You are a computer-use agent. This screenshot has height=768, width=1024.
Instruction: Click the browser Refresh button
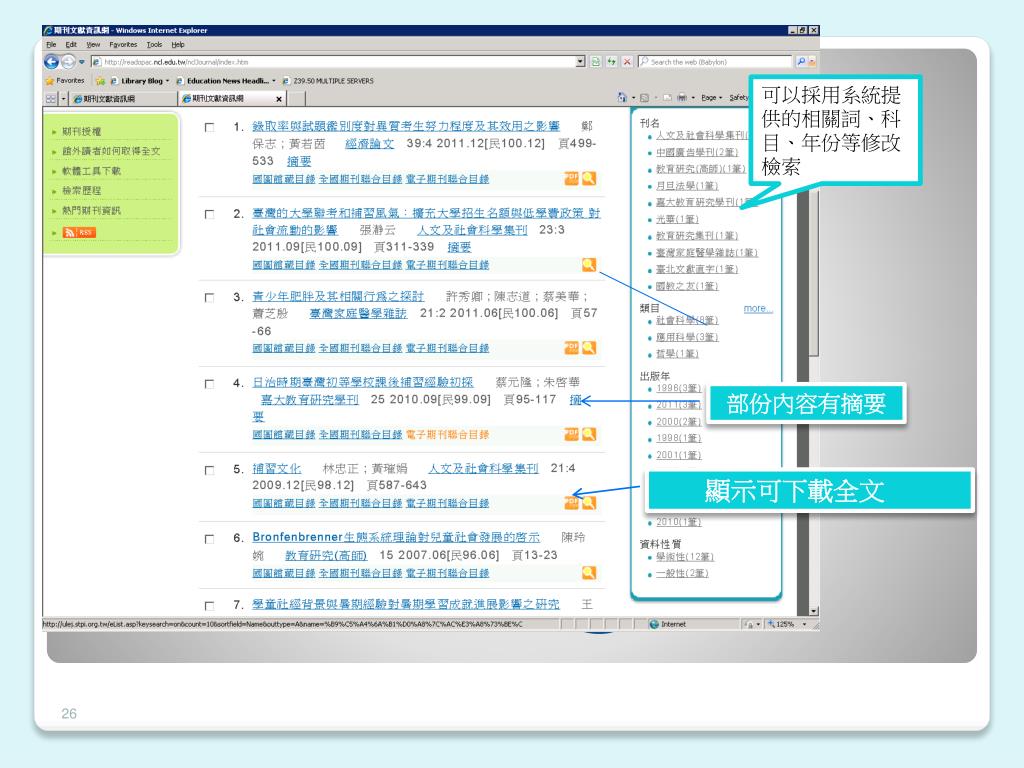tap(596, 62)
